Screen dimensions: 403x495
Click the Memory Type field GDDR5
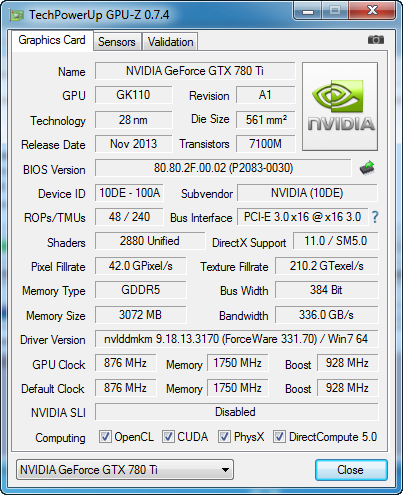pyautogui.click(x=140, y=290)
